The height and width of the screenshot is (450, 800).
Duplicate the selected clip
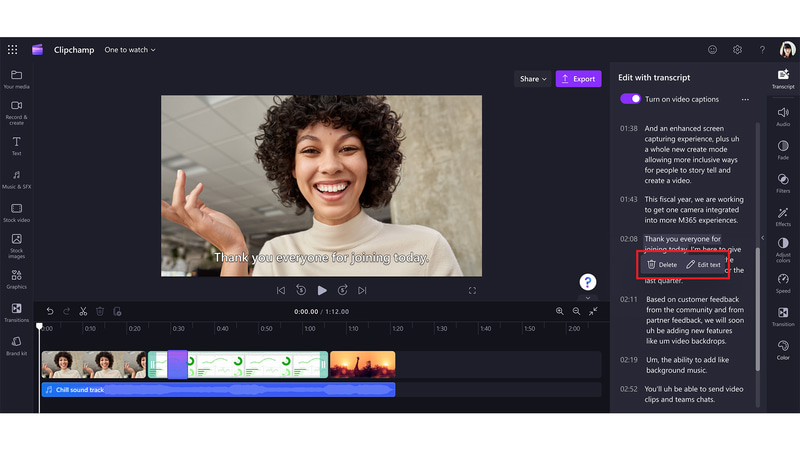pos(117,311)
